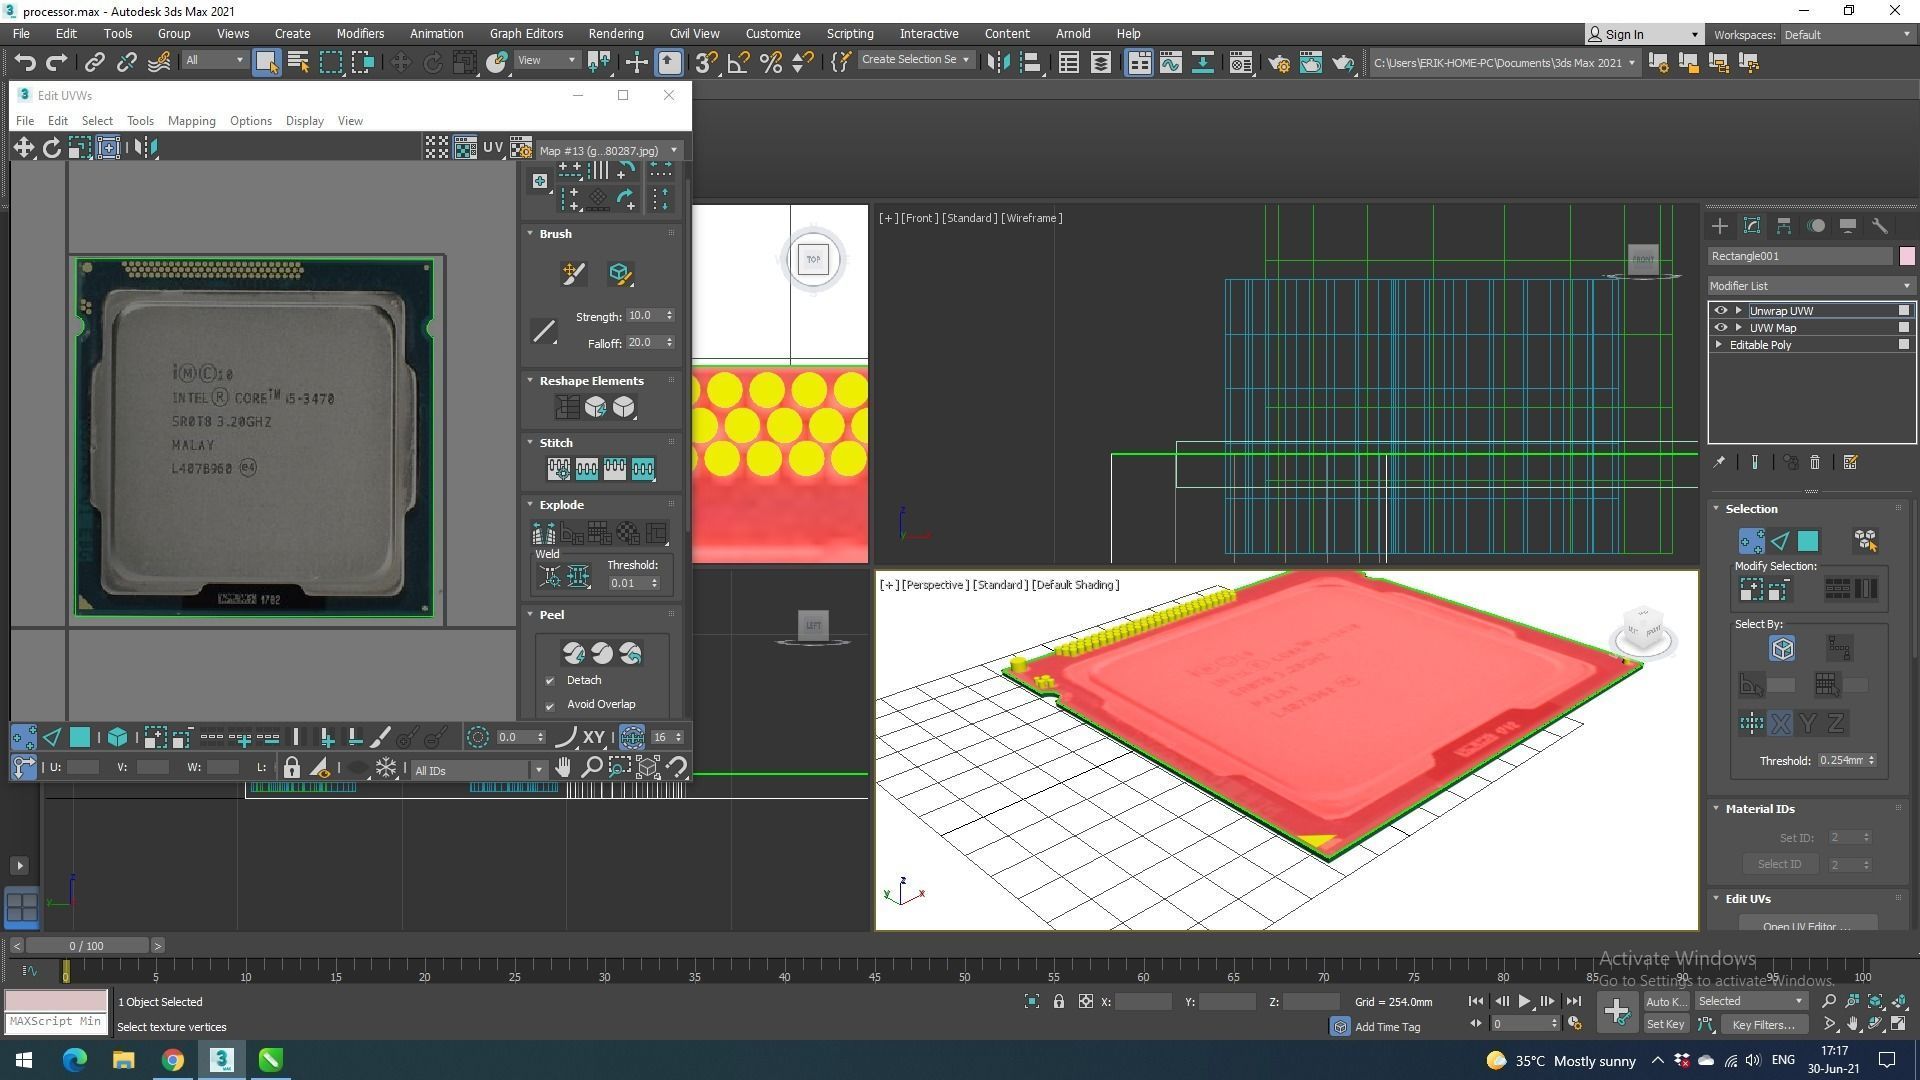Click the Undo arrow in main toolbar
Image resolution: width=1920 pixels, height=1080 pixels.
(25, 62)
